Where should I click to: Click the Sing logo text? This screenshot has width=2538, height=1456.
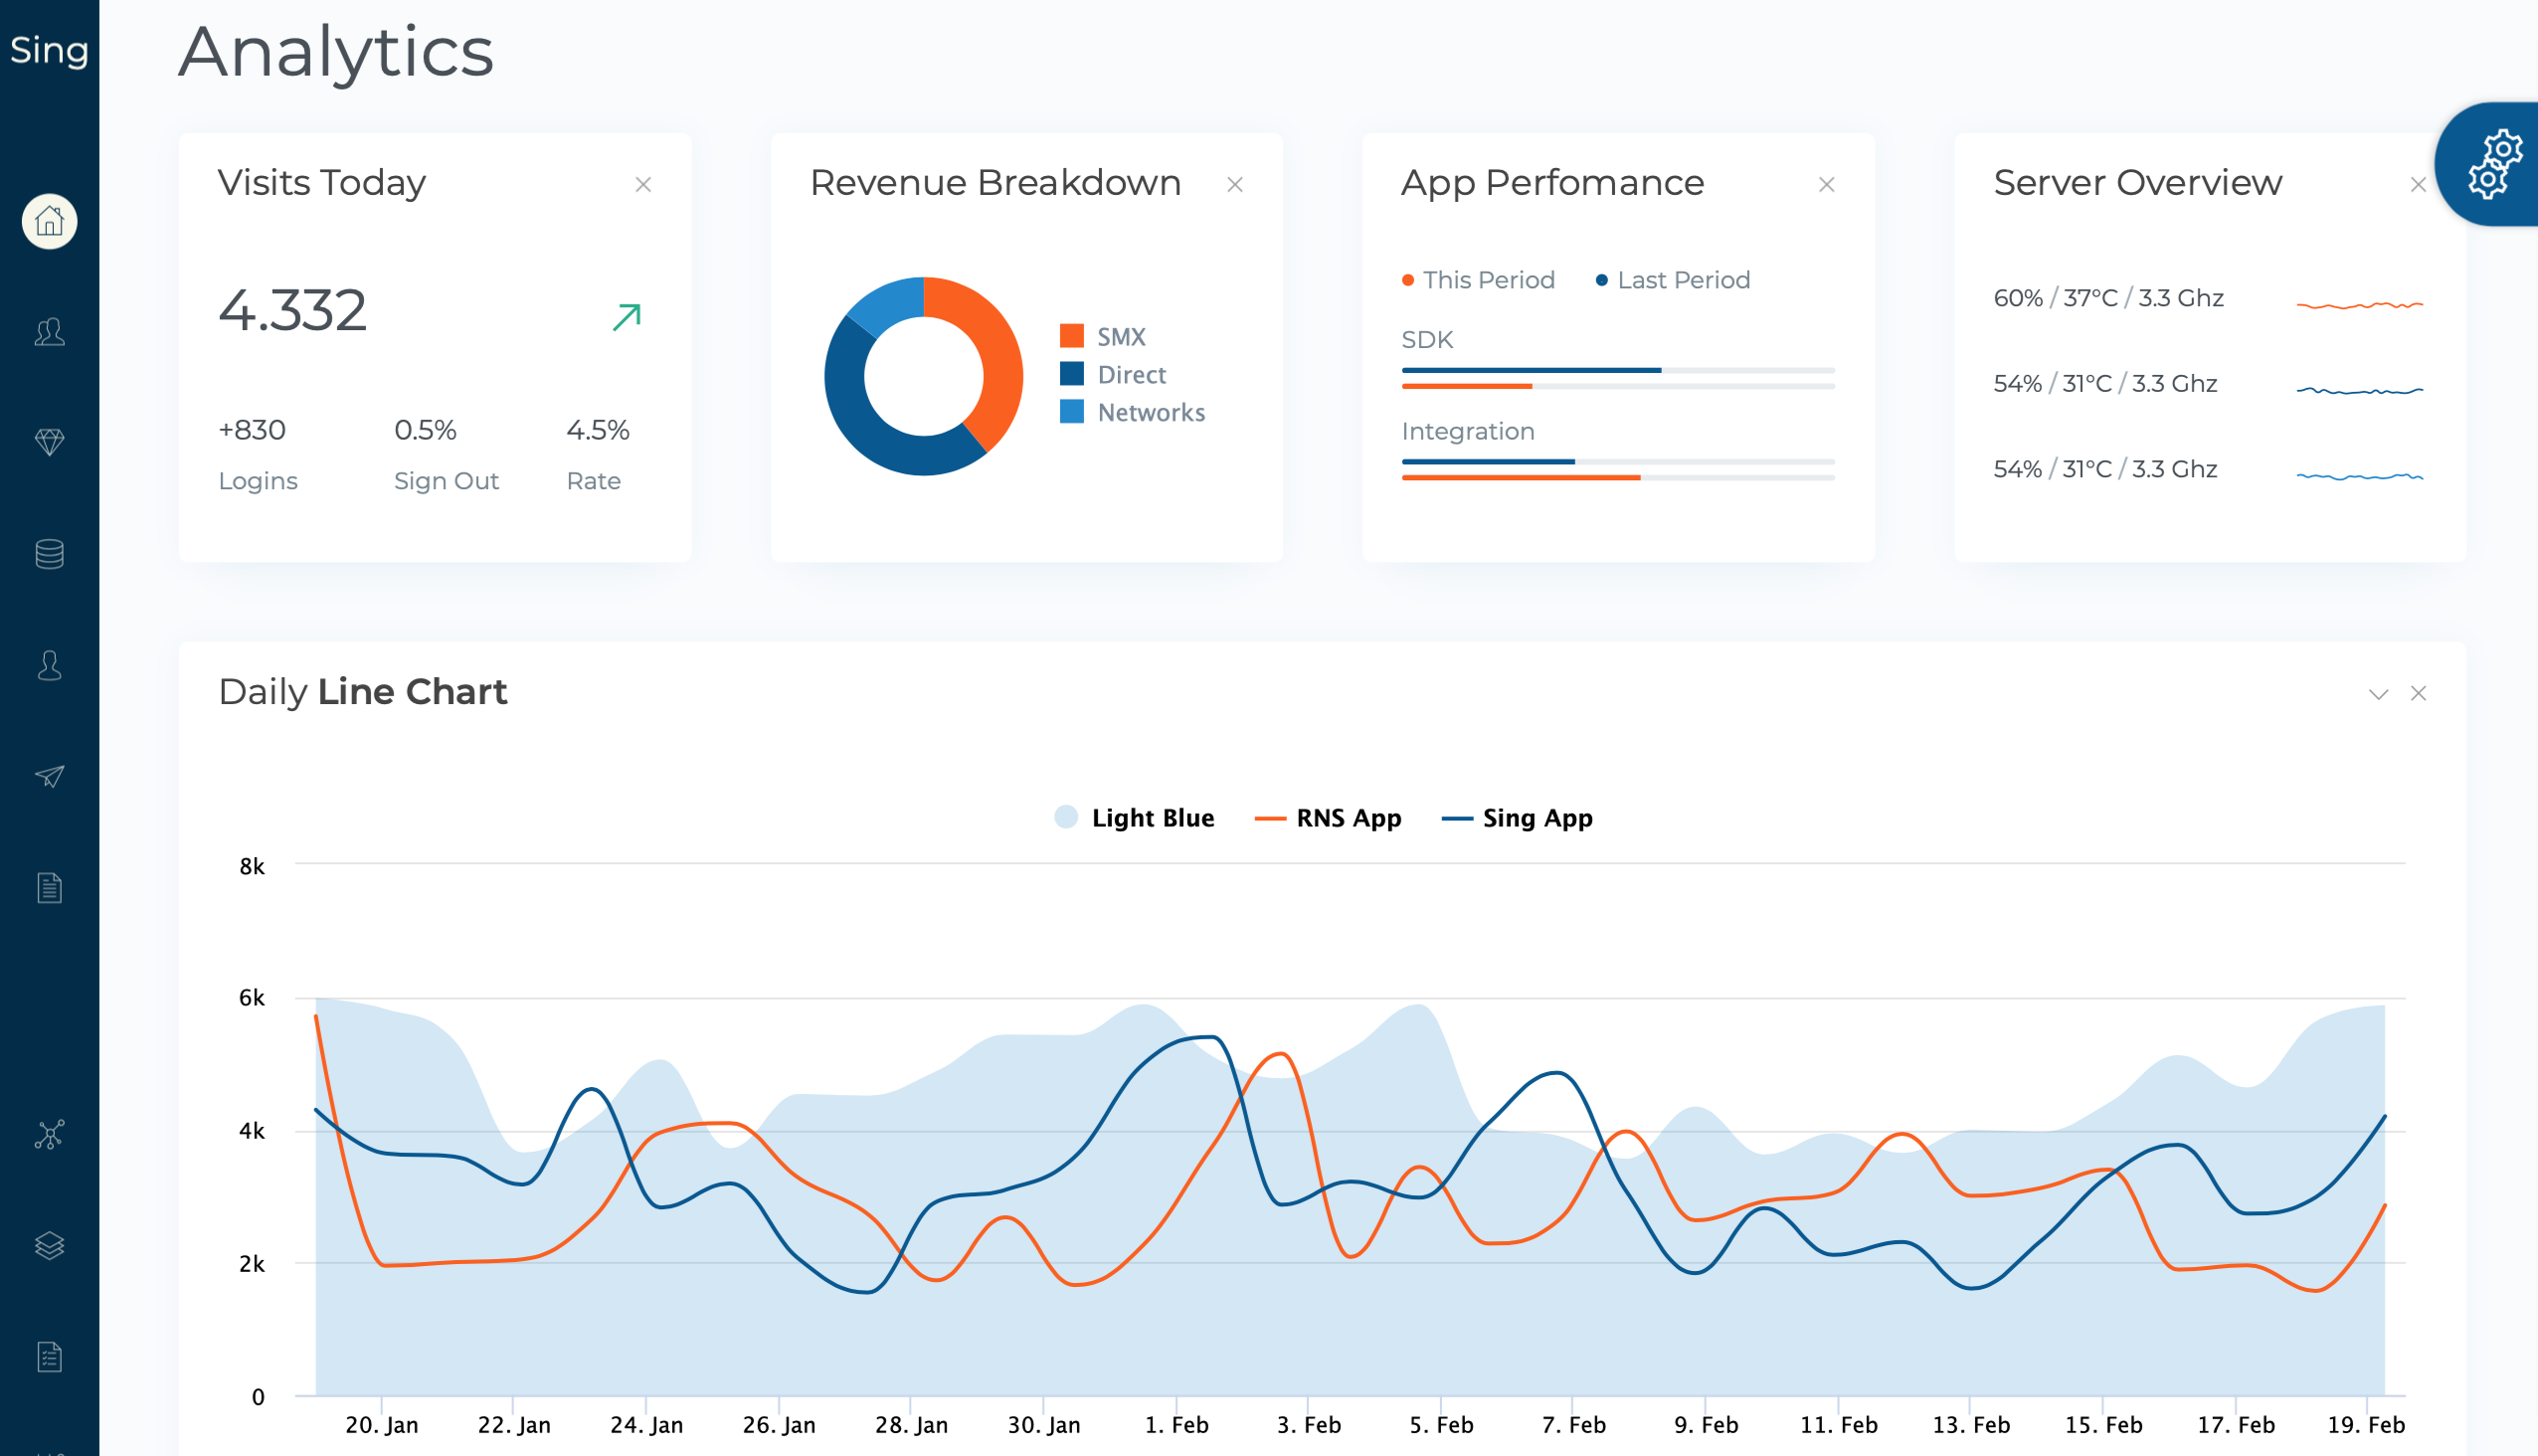[49, 50]
